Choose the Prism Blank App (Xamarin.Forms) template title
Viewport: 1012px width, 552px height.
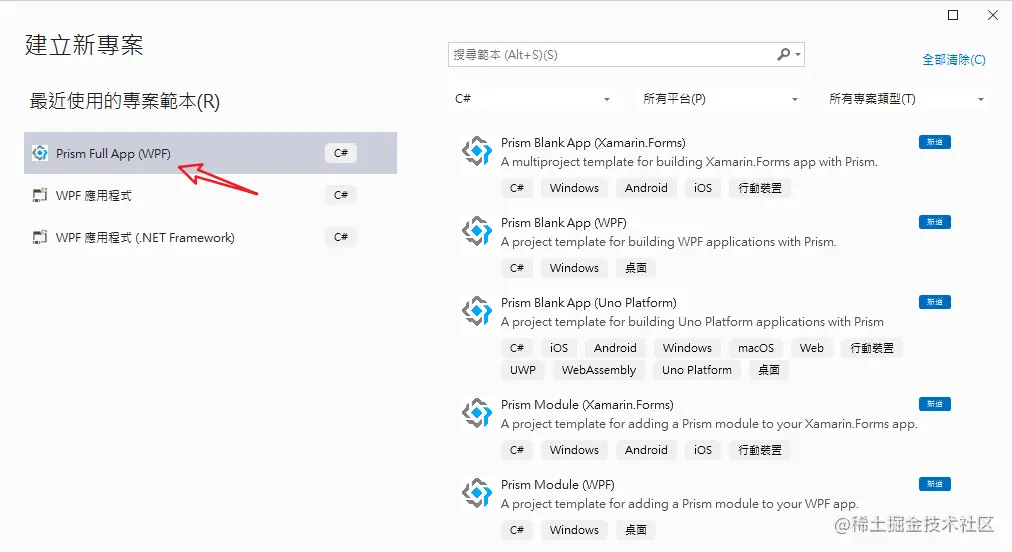pyautogui.click(x=593, y=143)
